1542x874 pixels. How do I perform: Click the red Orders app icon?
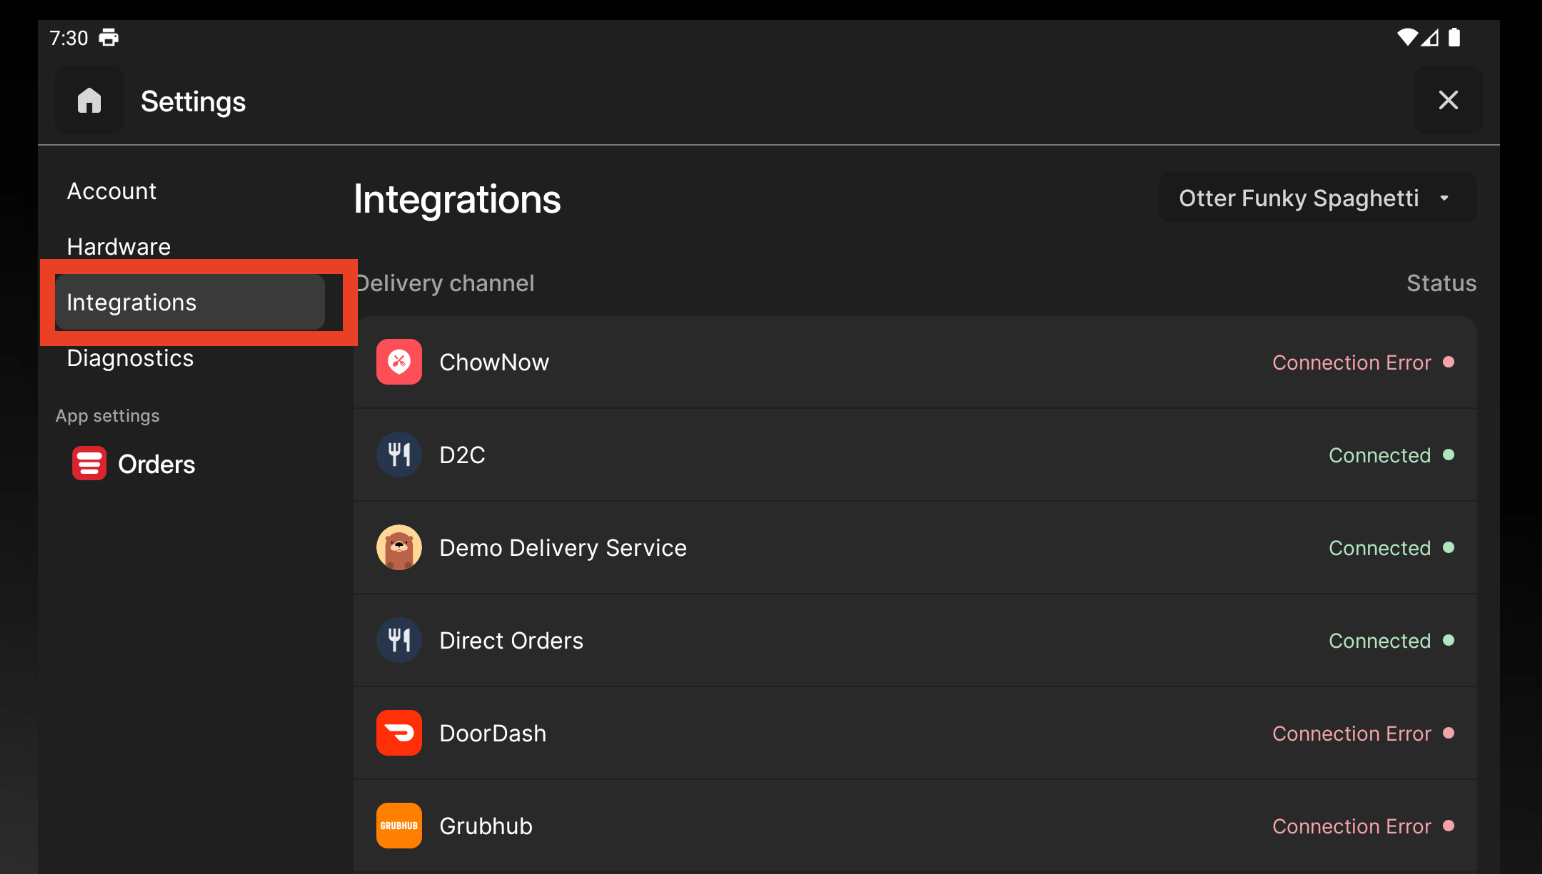(89, 464)
